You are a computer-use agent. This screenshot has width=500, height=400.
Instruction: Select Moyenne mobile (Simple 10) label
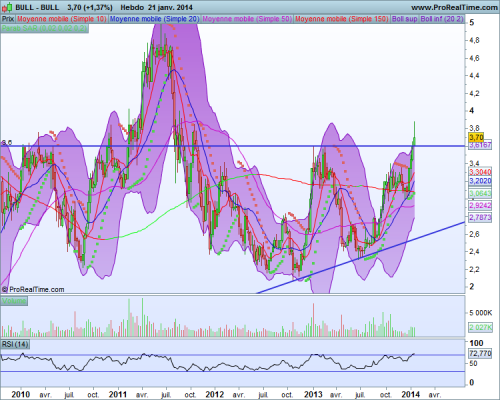click(62, 19)
